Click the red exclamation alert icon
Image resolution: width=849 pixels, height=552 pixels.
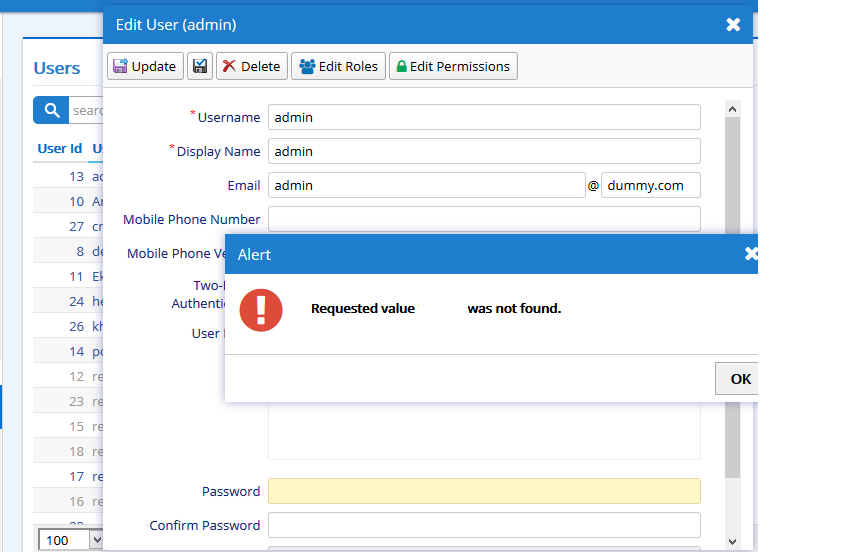click(261, 310)
